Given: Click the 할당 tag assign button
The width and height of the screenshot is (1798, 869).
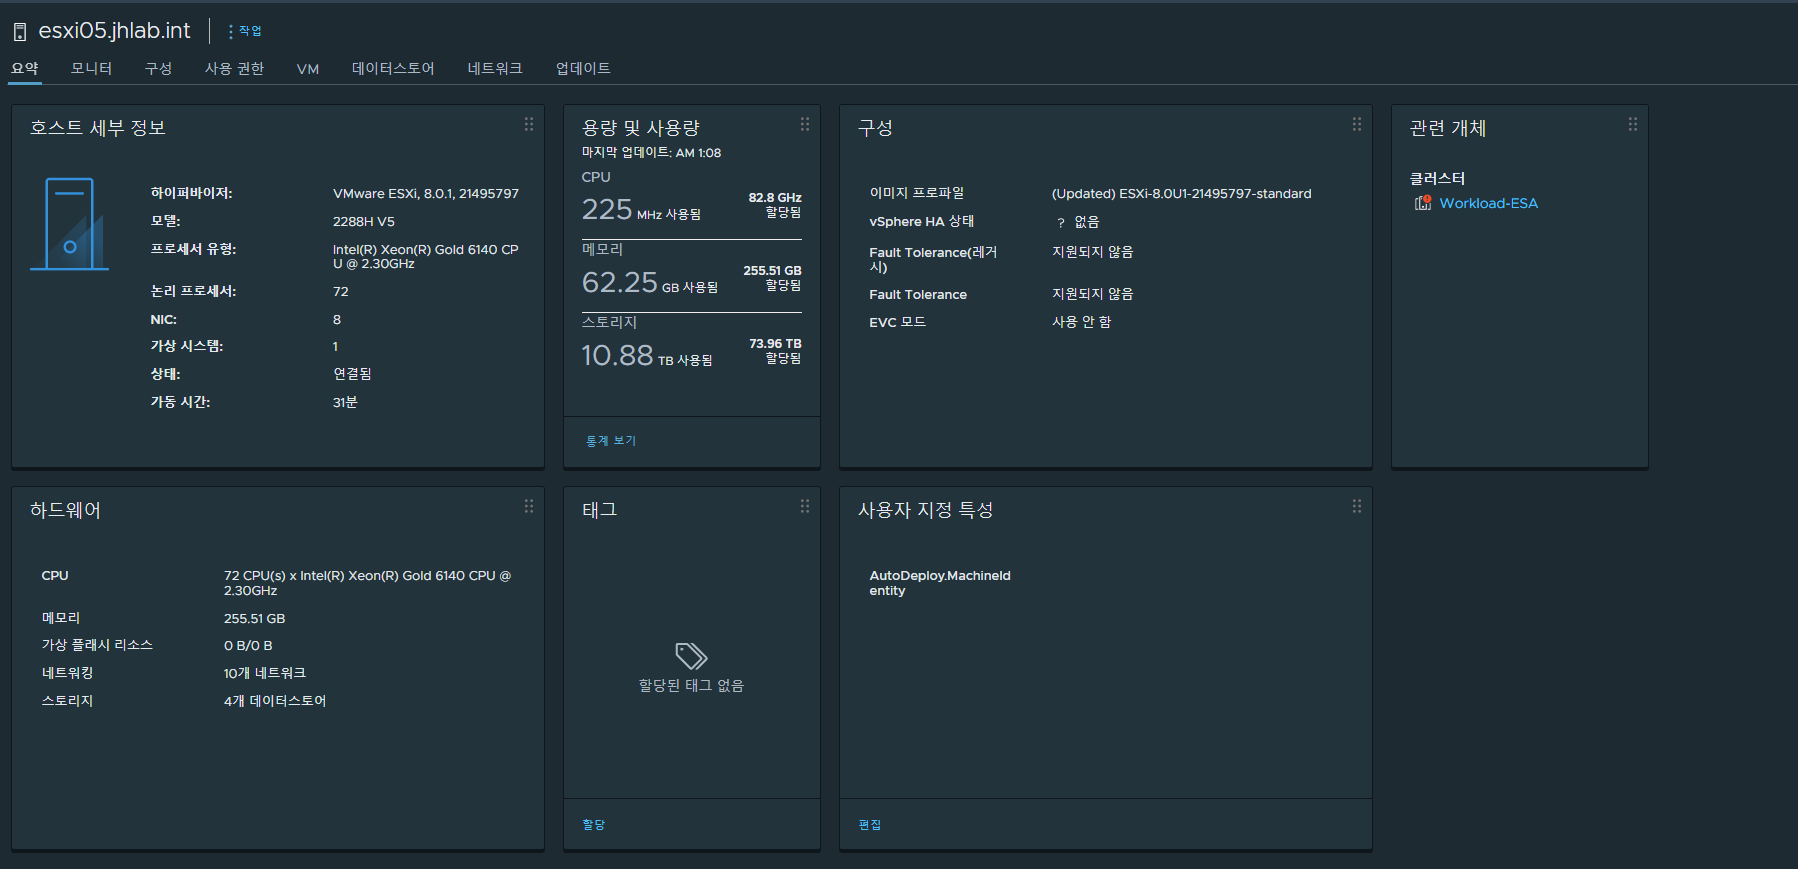Looking at the screenshot, I should (x=594, y=825).
